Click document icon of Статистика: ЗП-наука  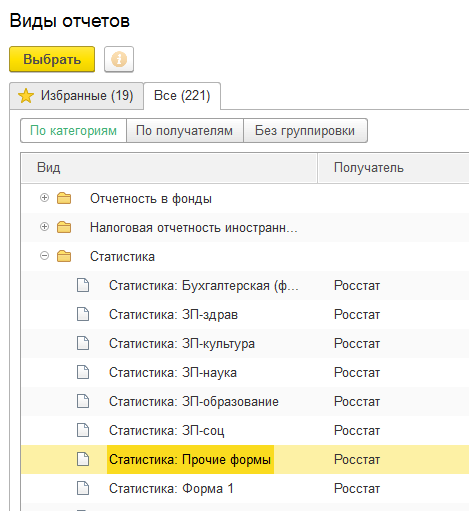(83, 372)
